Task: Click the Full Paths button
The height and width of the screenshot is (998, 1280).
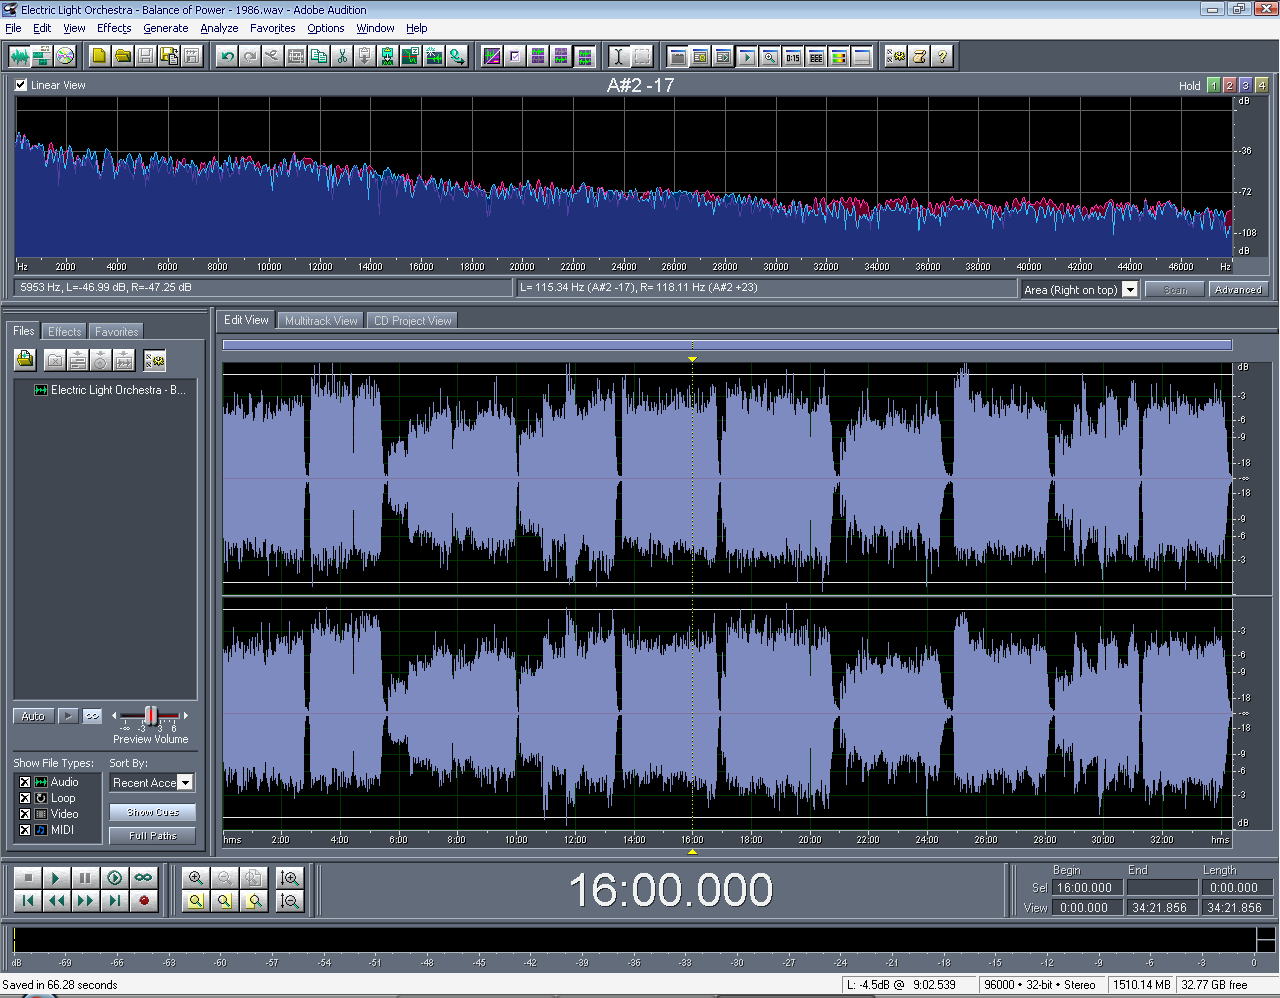Action: (152, 836)
